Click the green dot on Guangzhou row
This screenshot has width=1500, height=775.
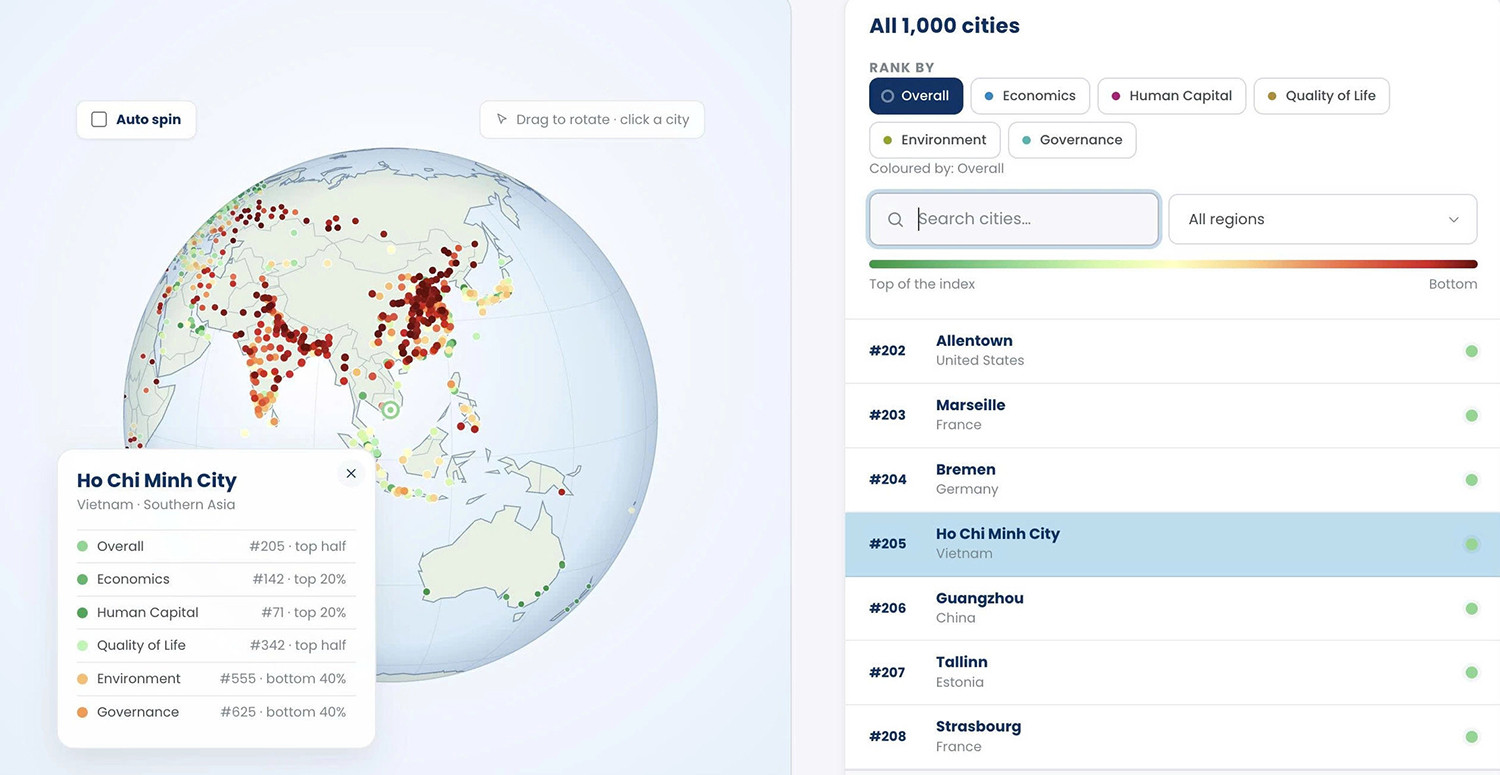coord(1471,608)
